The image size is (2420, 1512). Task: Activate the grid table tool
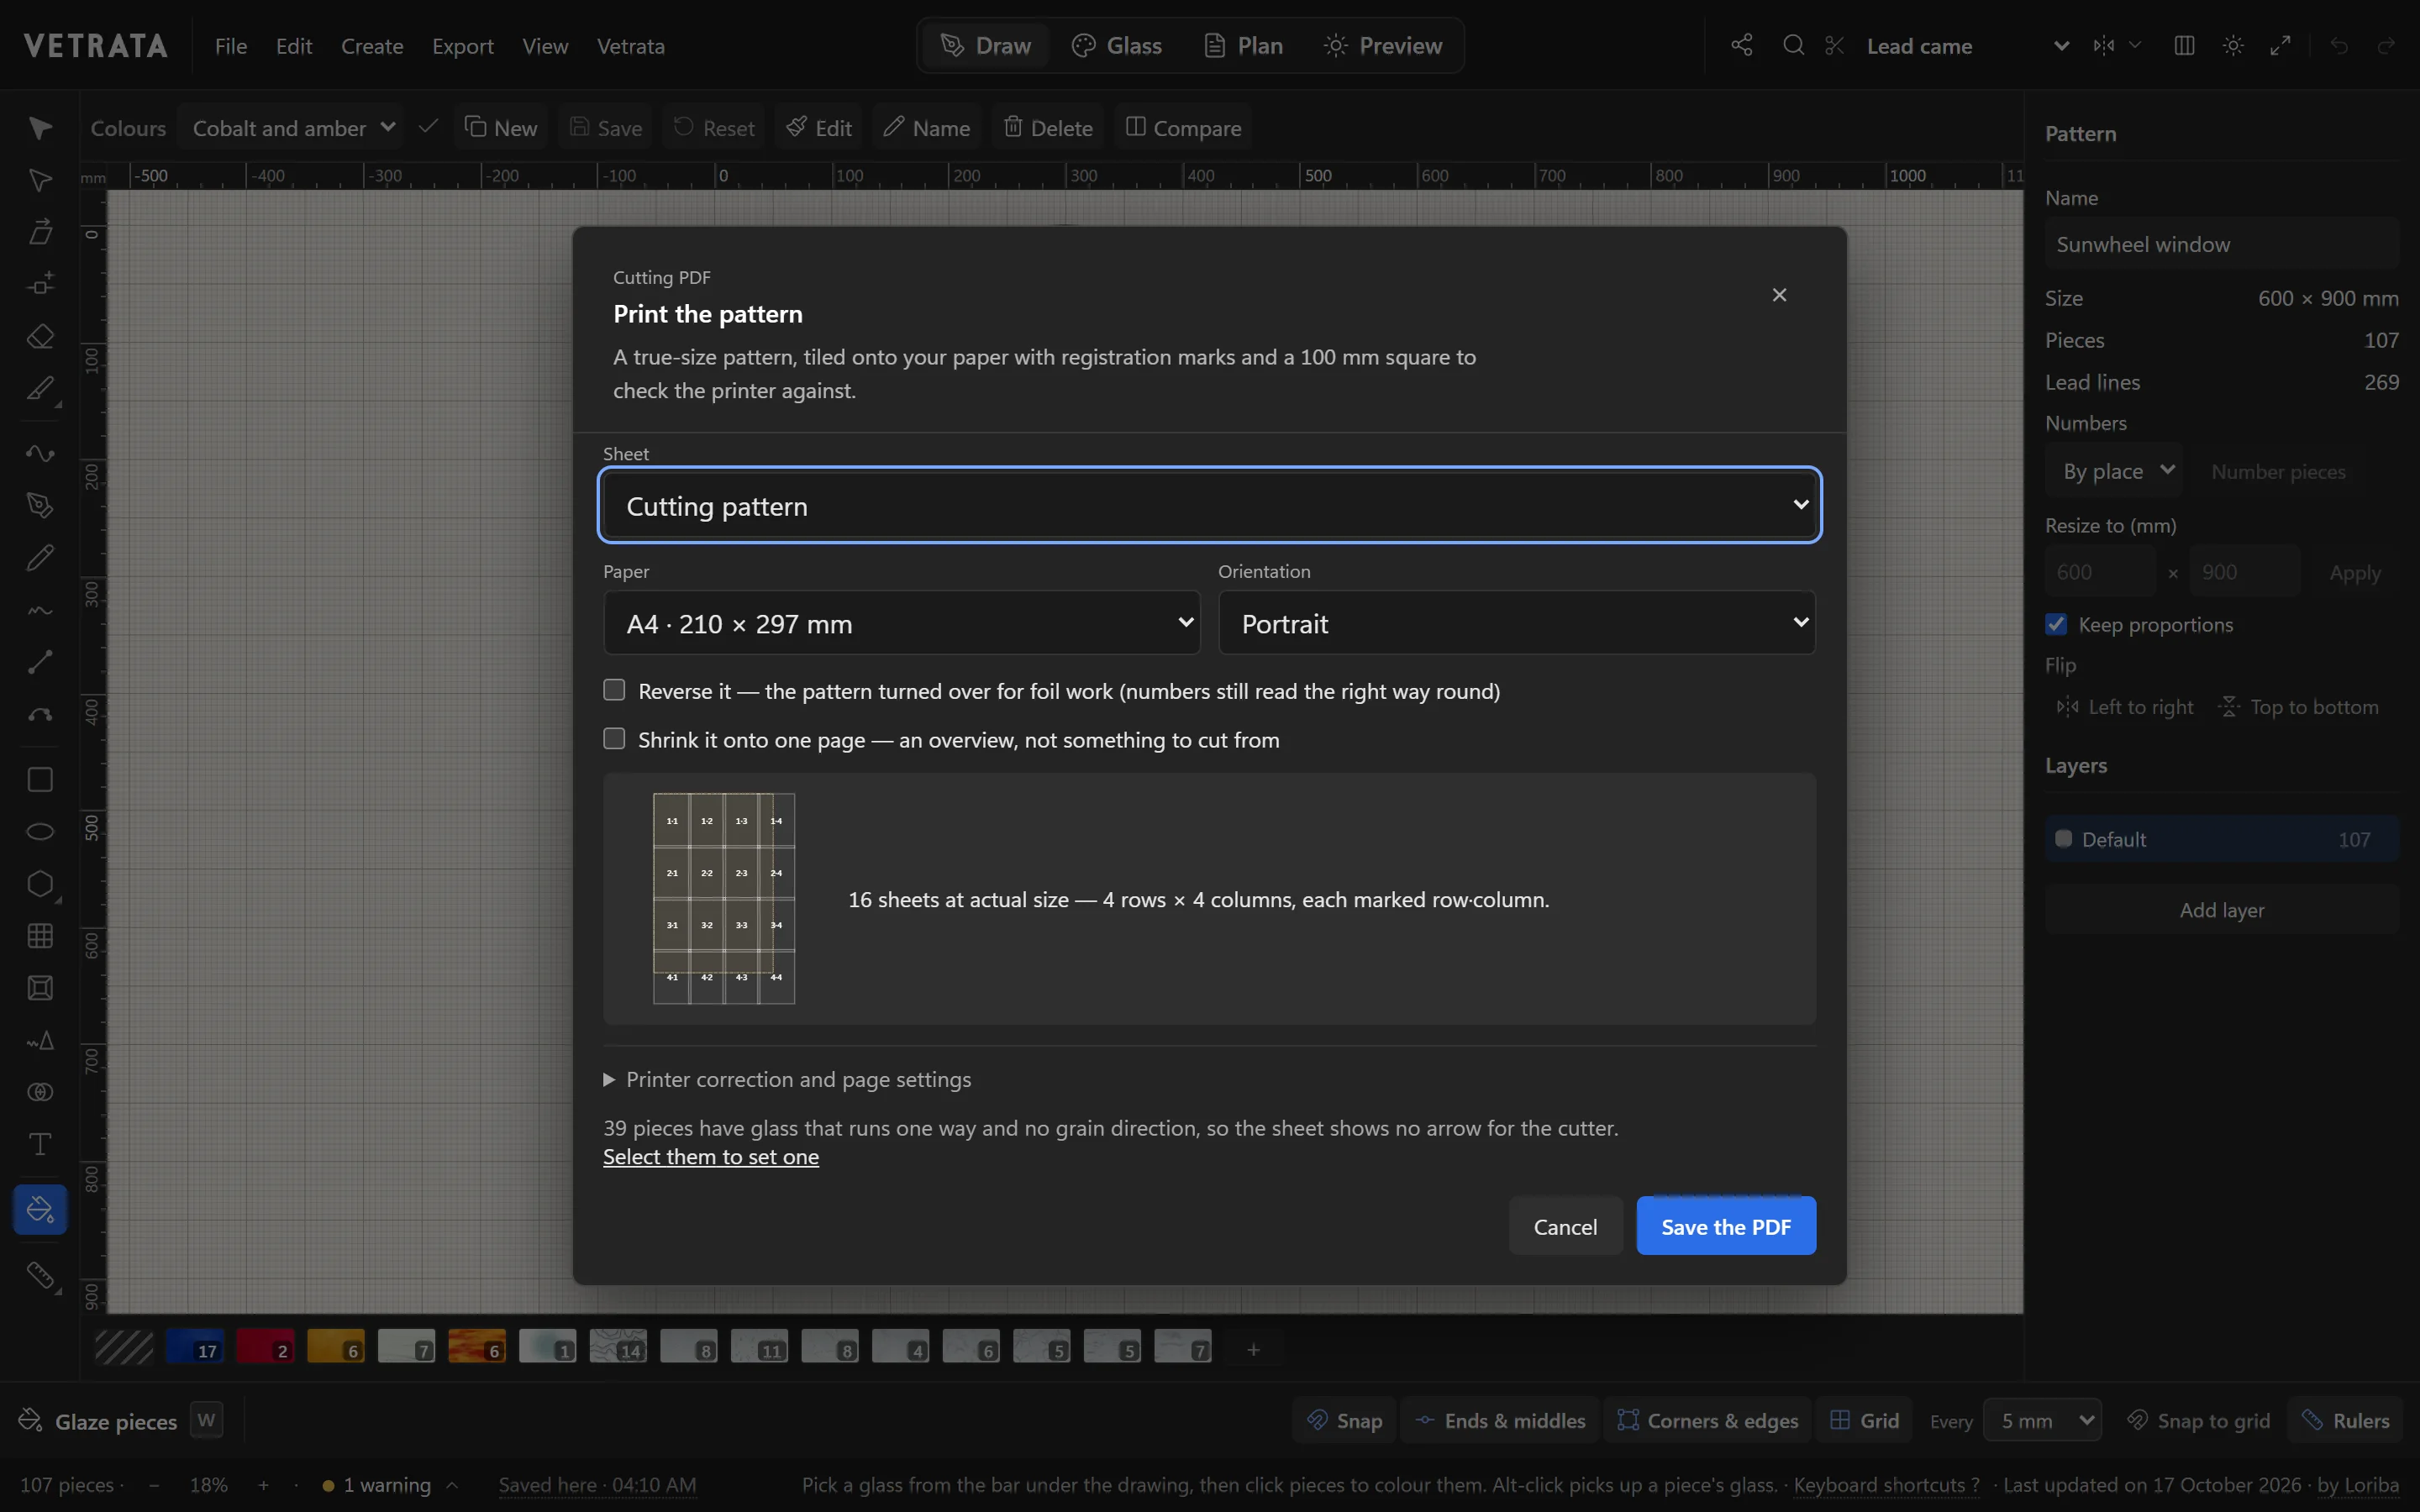40,936
